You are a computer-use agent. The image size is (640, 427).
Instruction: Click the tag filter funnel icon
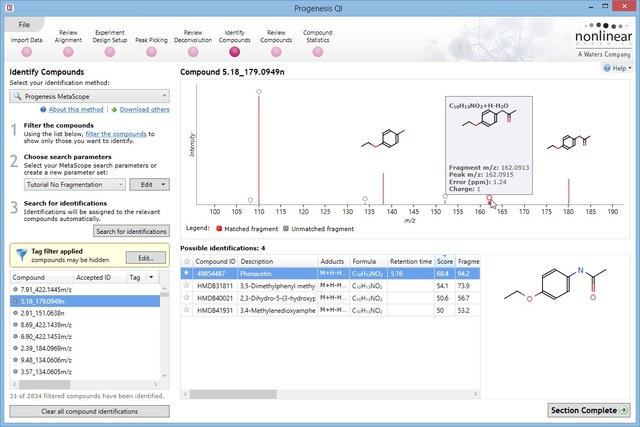pyautogui.click(x=21, y=255)
